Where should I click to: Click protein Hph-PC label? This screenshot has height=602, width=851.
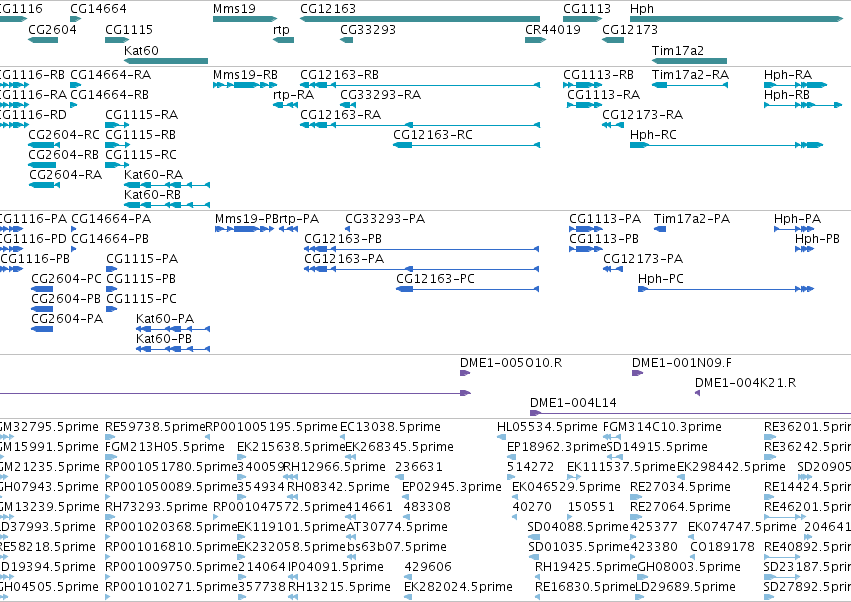tap(661, 278)
